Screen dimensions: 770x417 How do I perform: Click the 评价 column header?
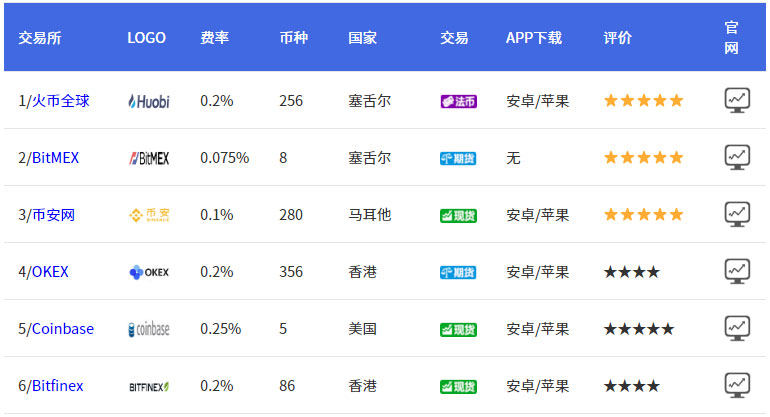[618, 38]
